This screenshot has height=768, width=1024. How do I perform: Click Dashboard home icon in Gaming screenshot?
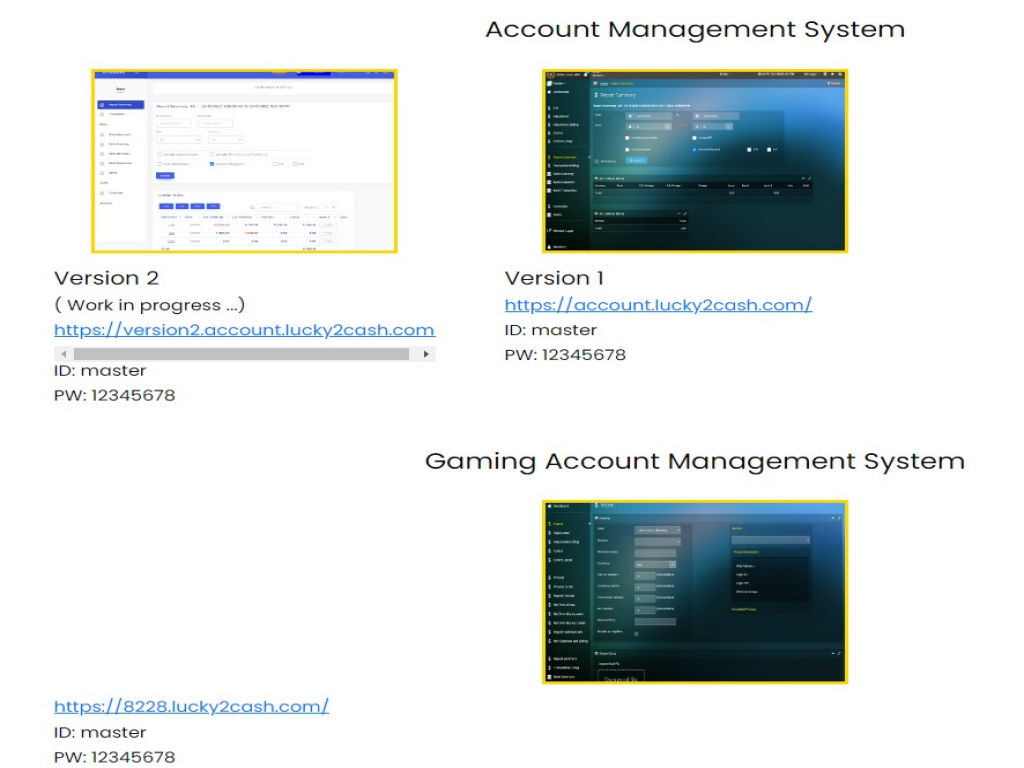[x=550, y=507]
